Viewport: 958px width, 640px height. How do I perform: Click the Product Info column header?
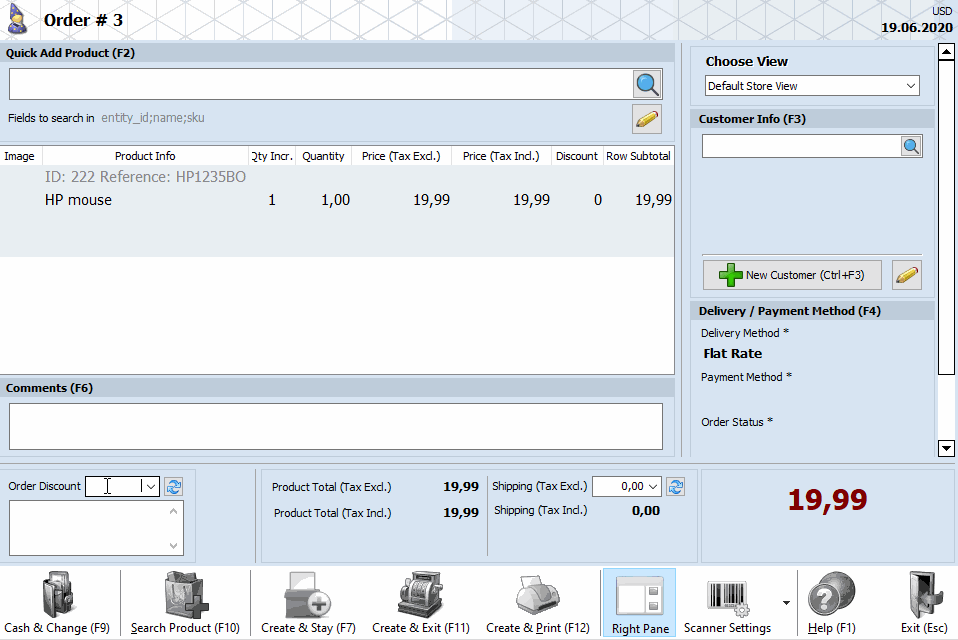click(145, 156)
